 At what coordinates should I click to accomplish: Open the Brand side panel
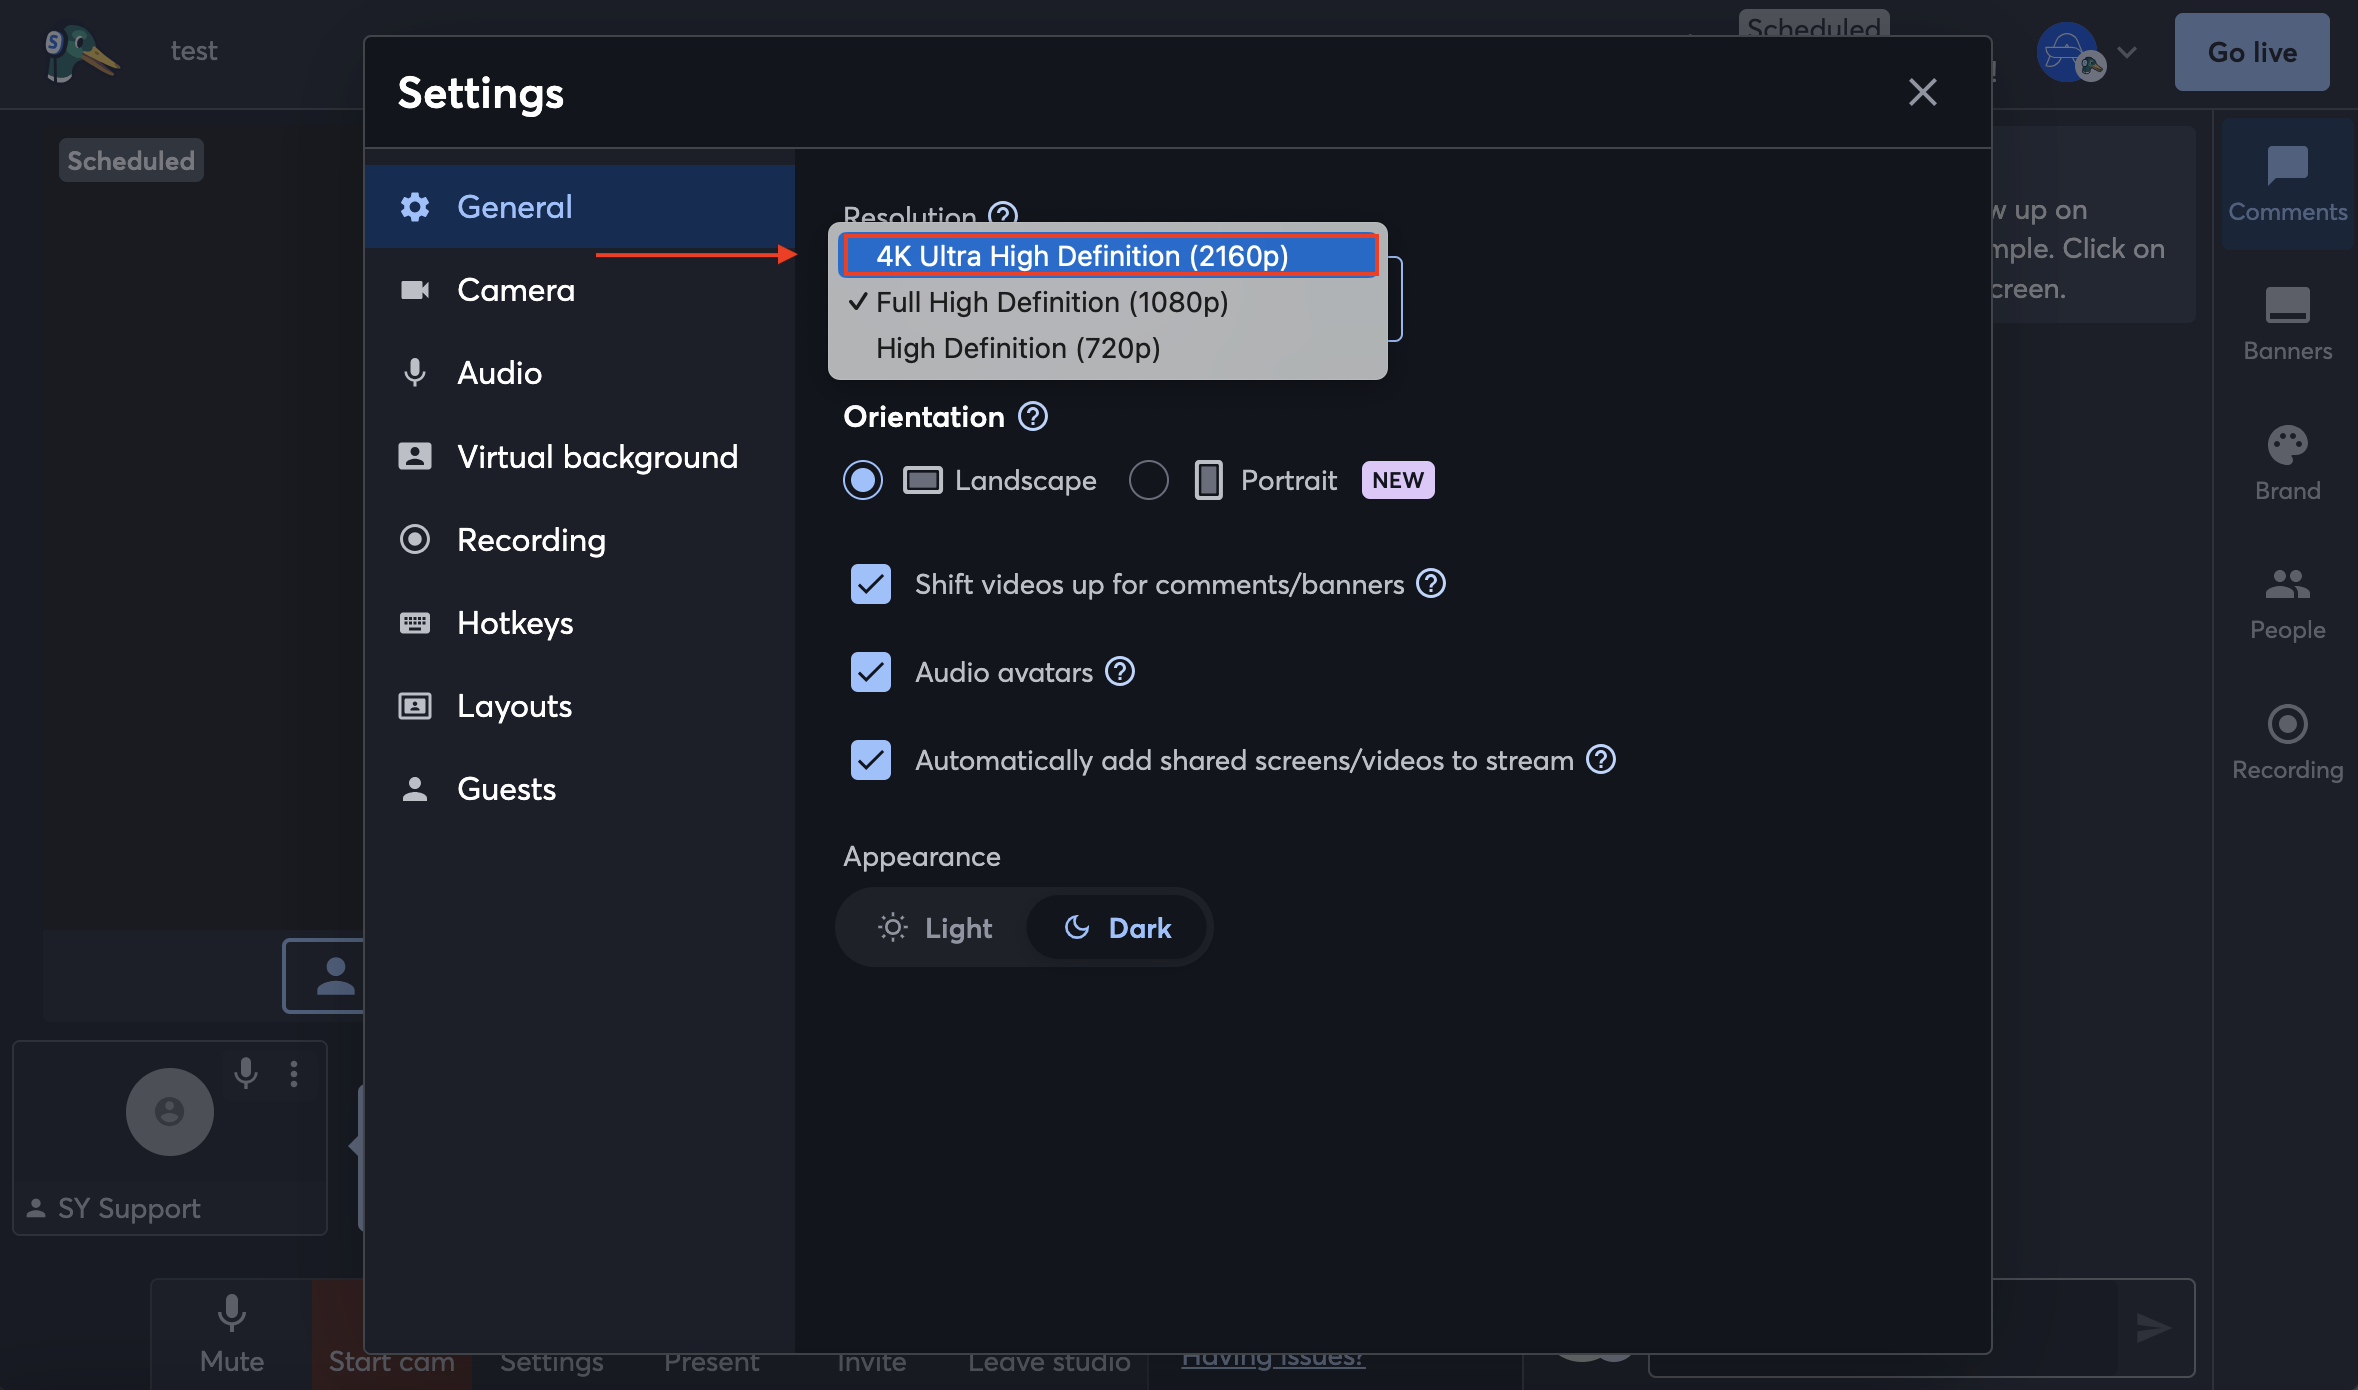point(2287,464)
